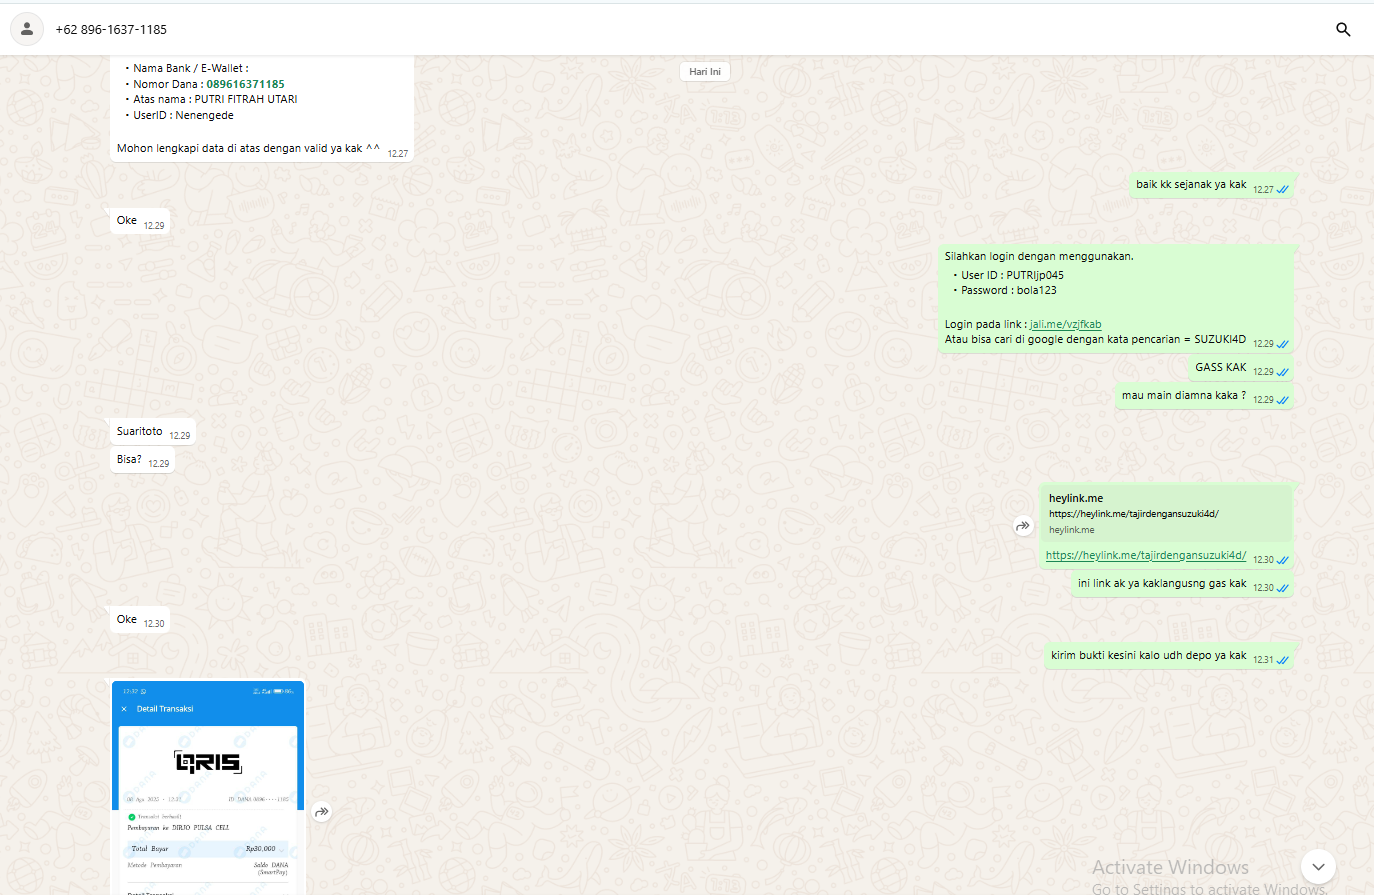
Task: Select the 'Oke' message sent at 12.29
Action: [140, 221]
